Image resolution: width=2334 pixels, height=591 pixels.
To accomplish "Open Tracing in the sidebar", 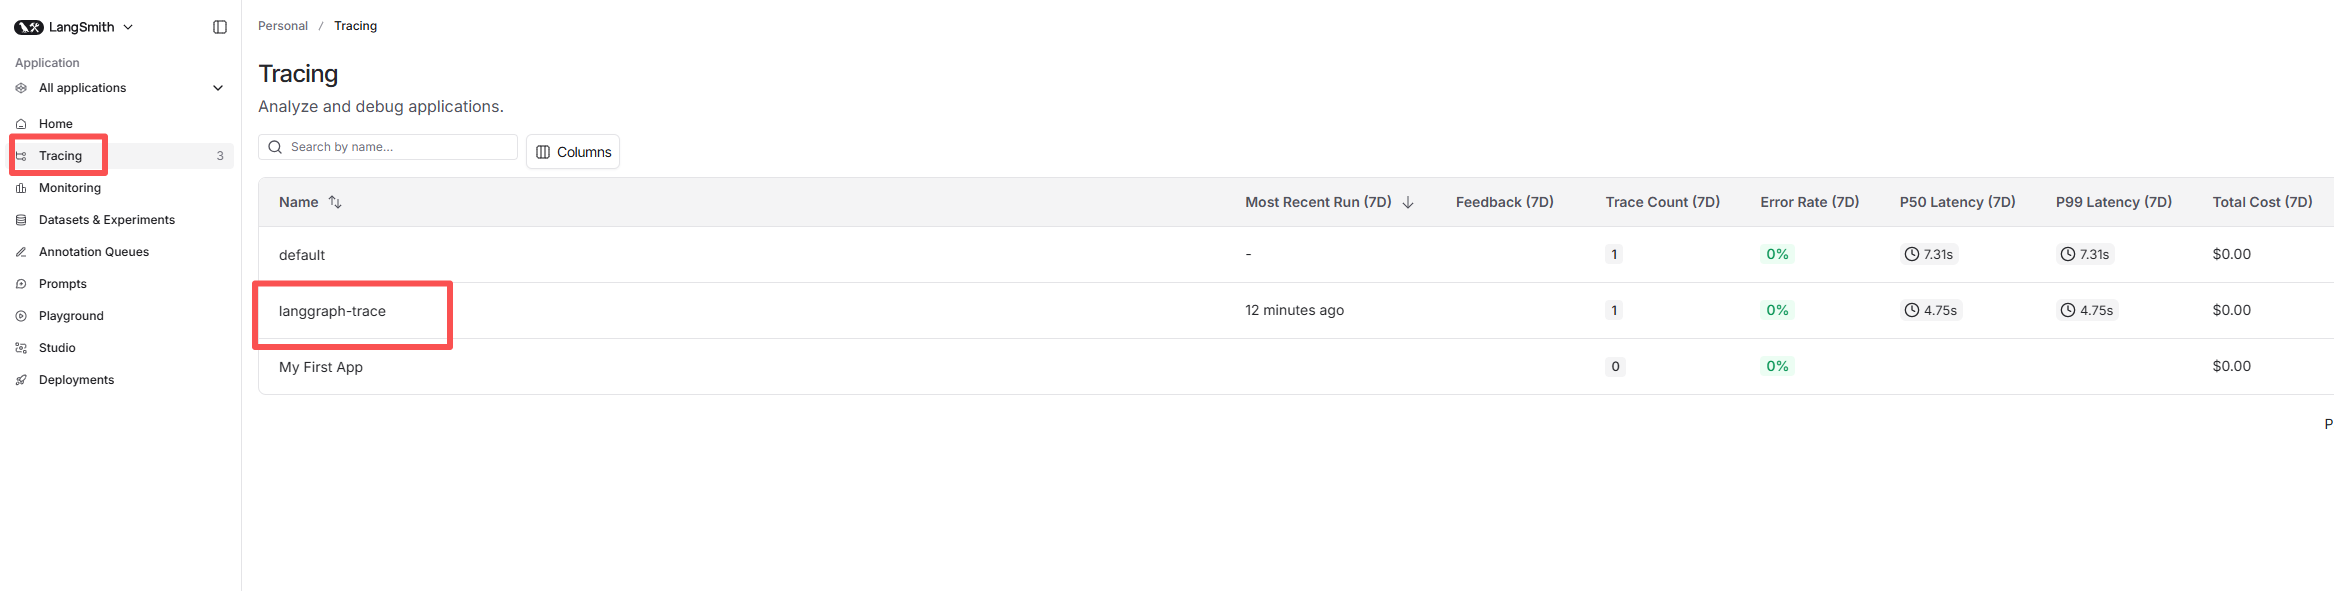I will (60, 156).
